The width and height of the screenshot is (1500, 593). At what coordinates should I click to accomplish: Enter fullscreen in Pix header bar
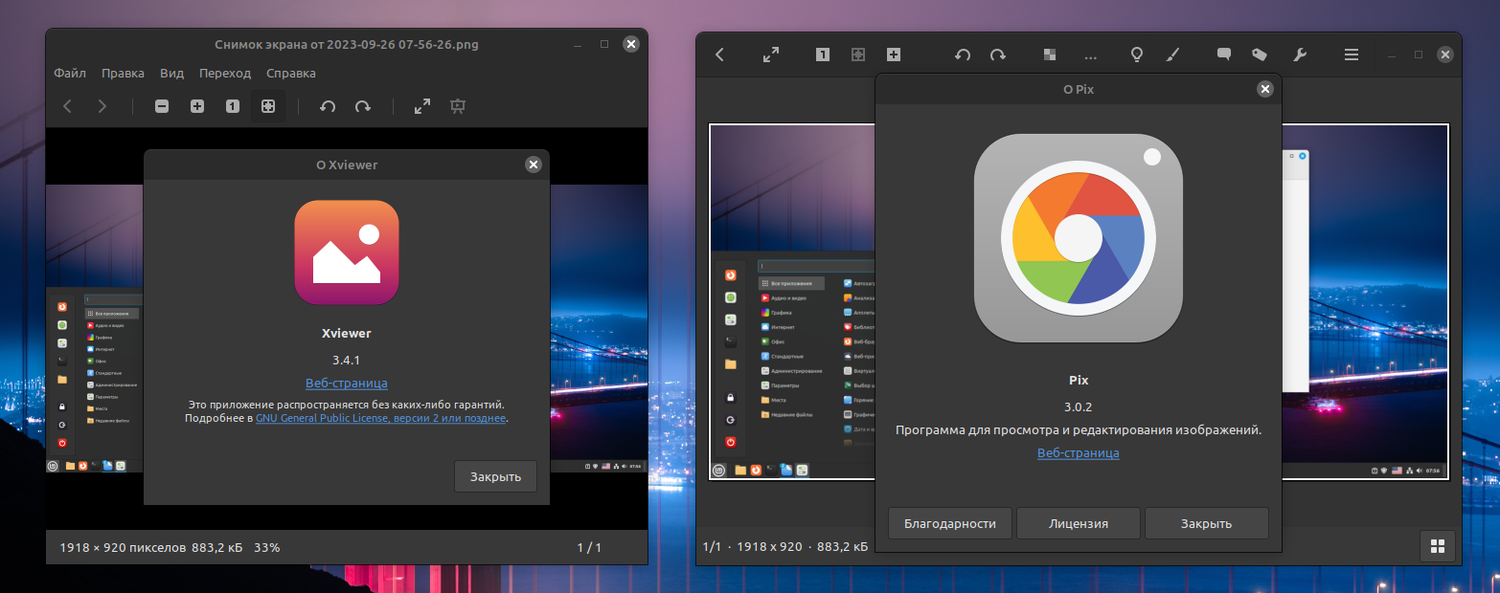coord(771,55)
